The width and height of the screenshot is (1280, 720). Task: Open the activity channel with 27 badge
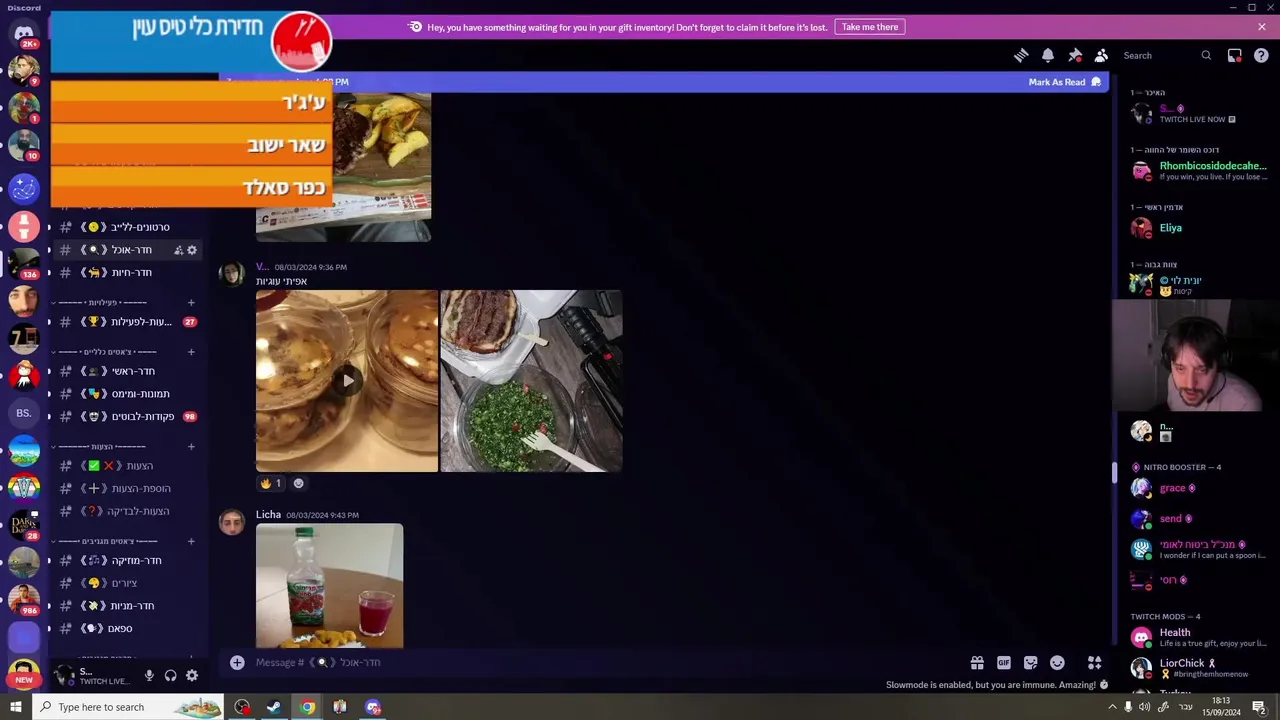pyautogui.click(x=127, y=322)
